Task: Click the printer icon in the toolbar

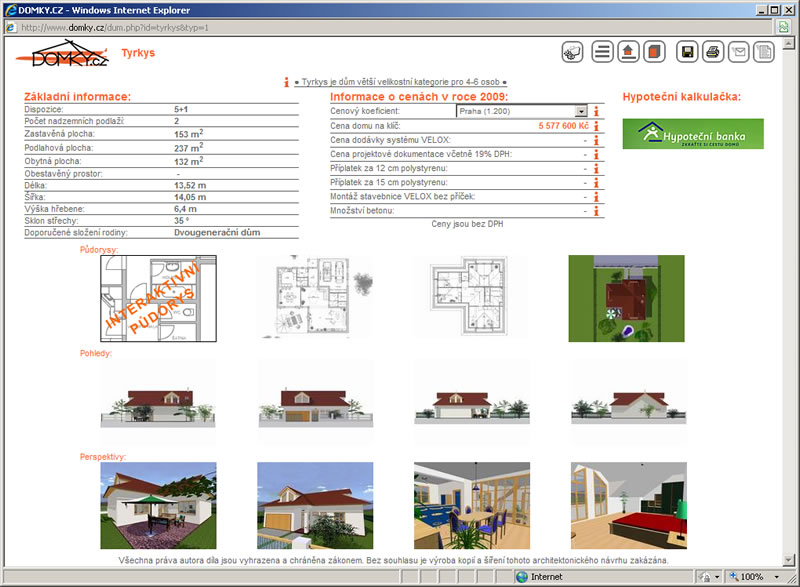Action: [x=713, y=53]
